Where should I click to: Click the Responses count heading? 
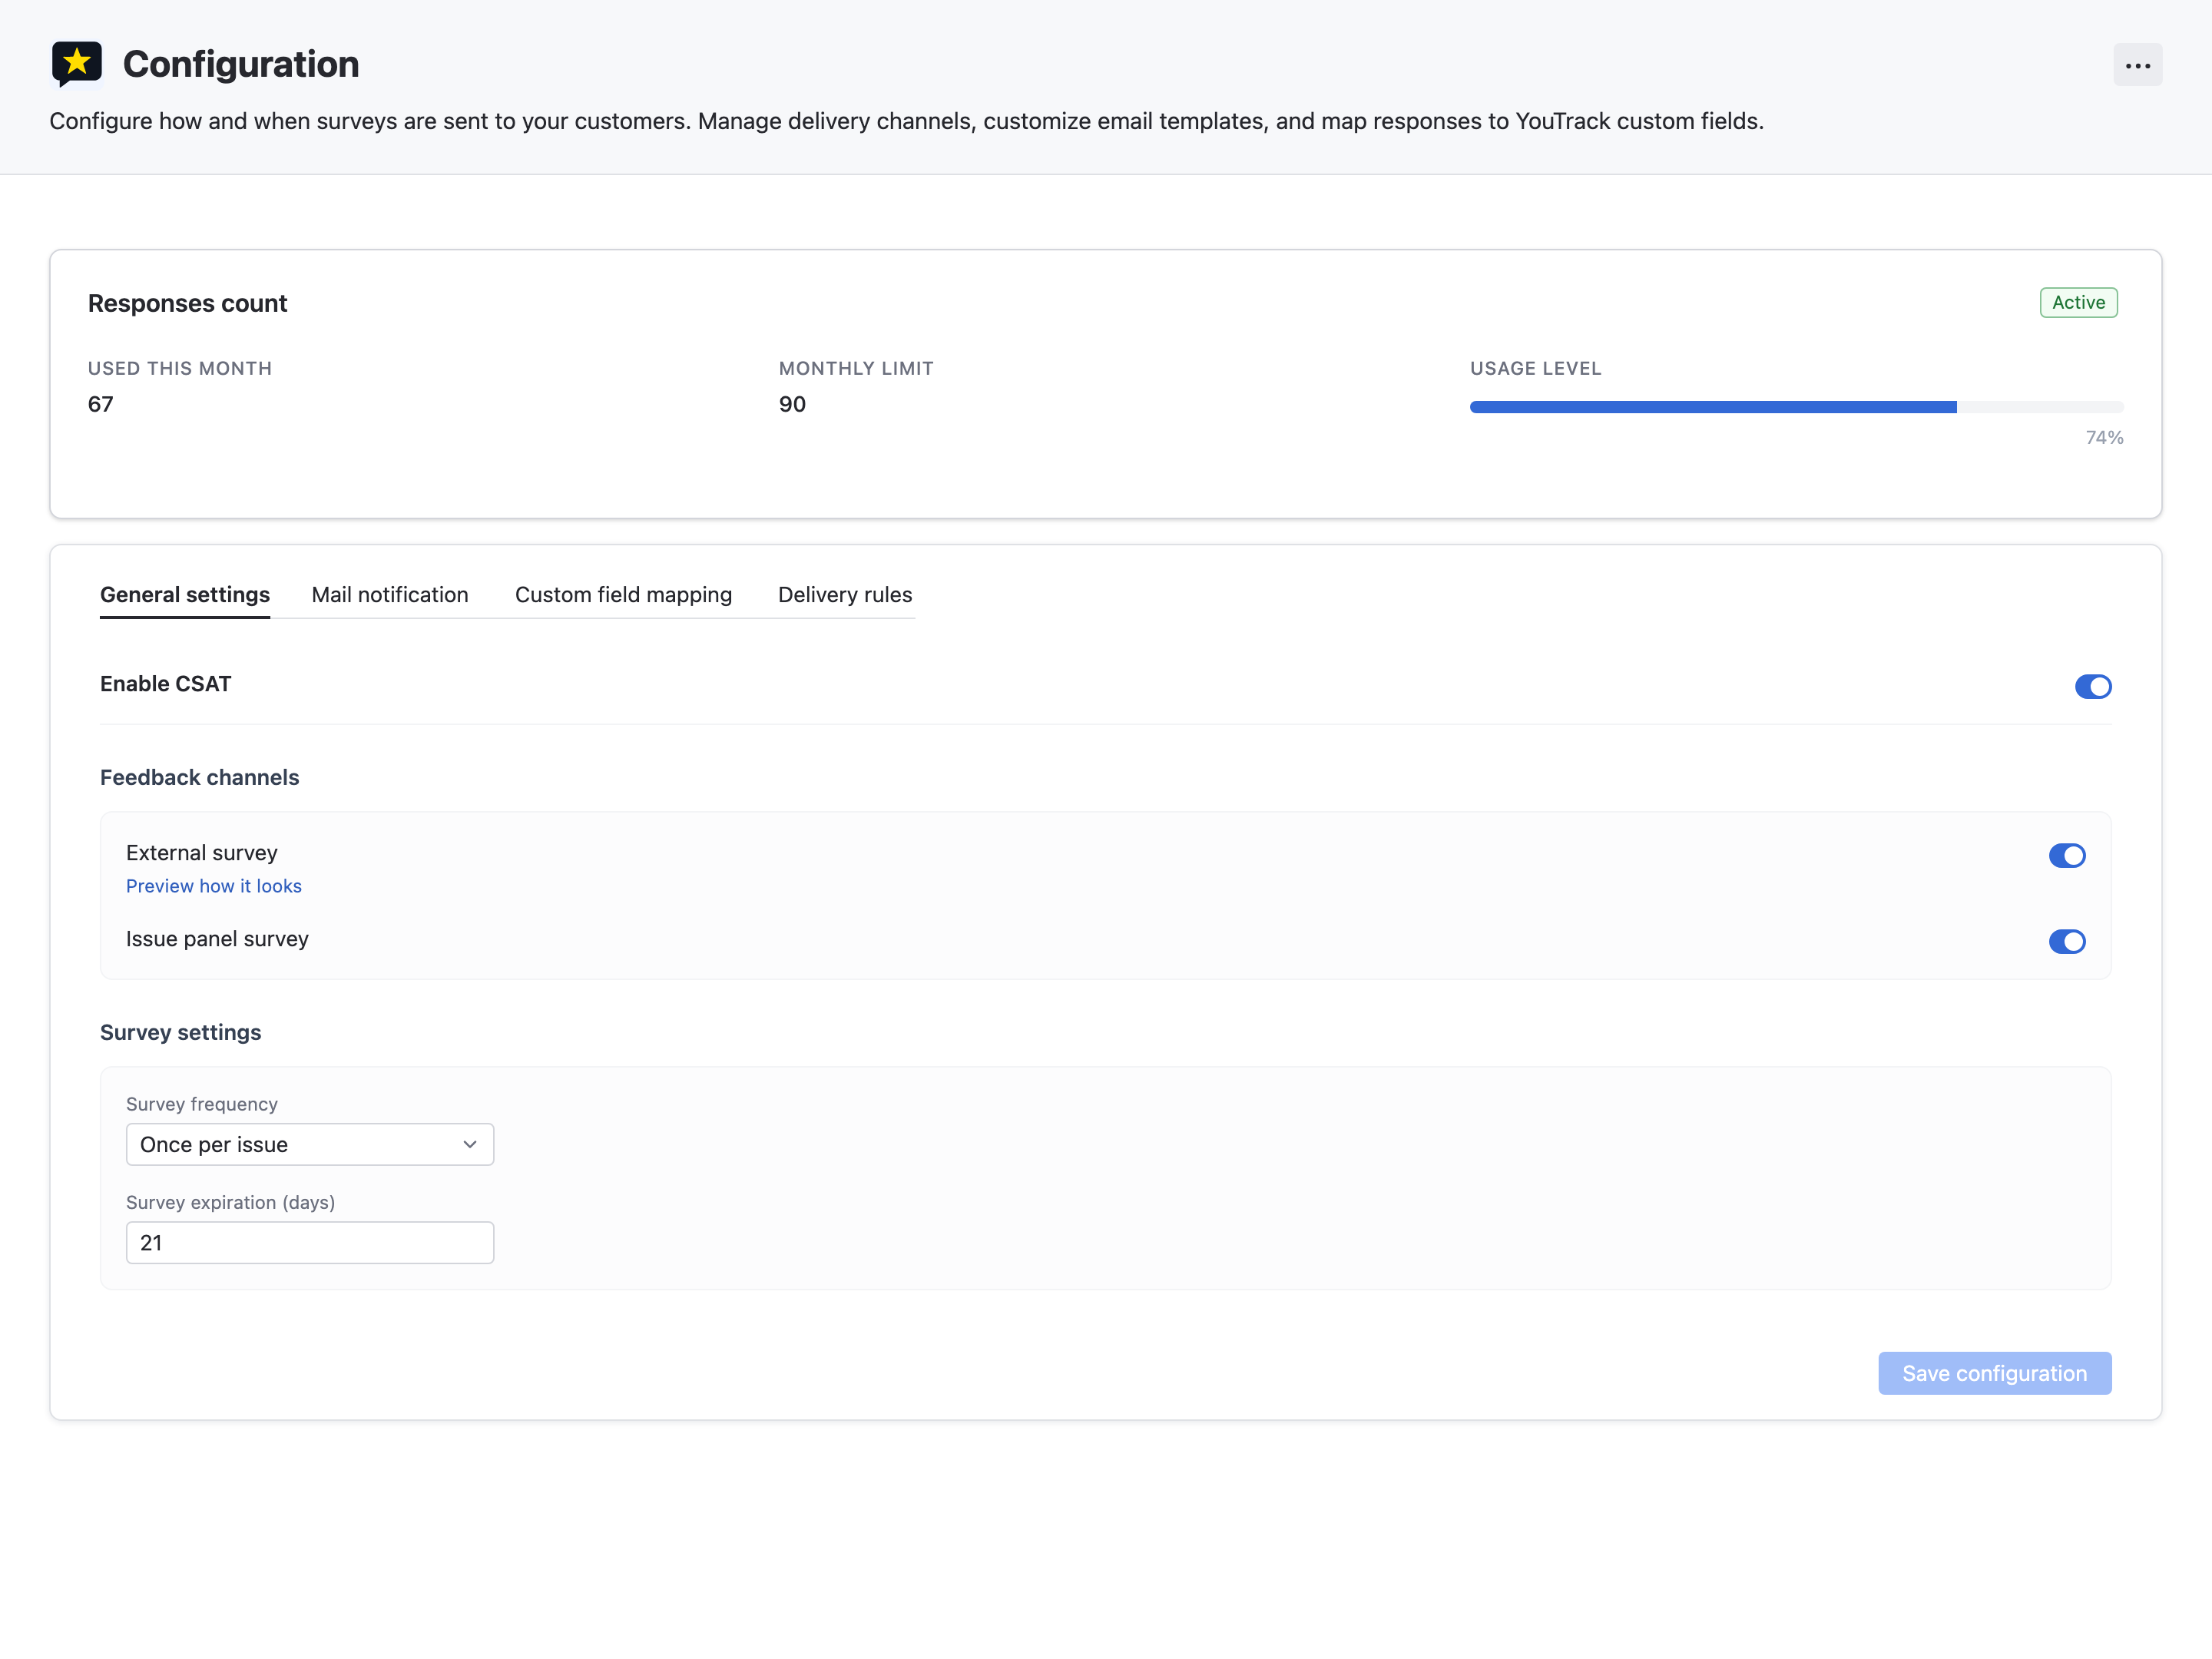(187, 303)
